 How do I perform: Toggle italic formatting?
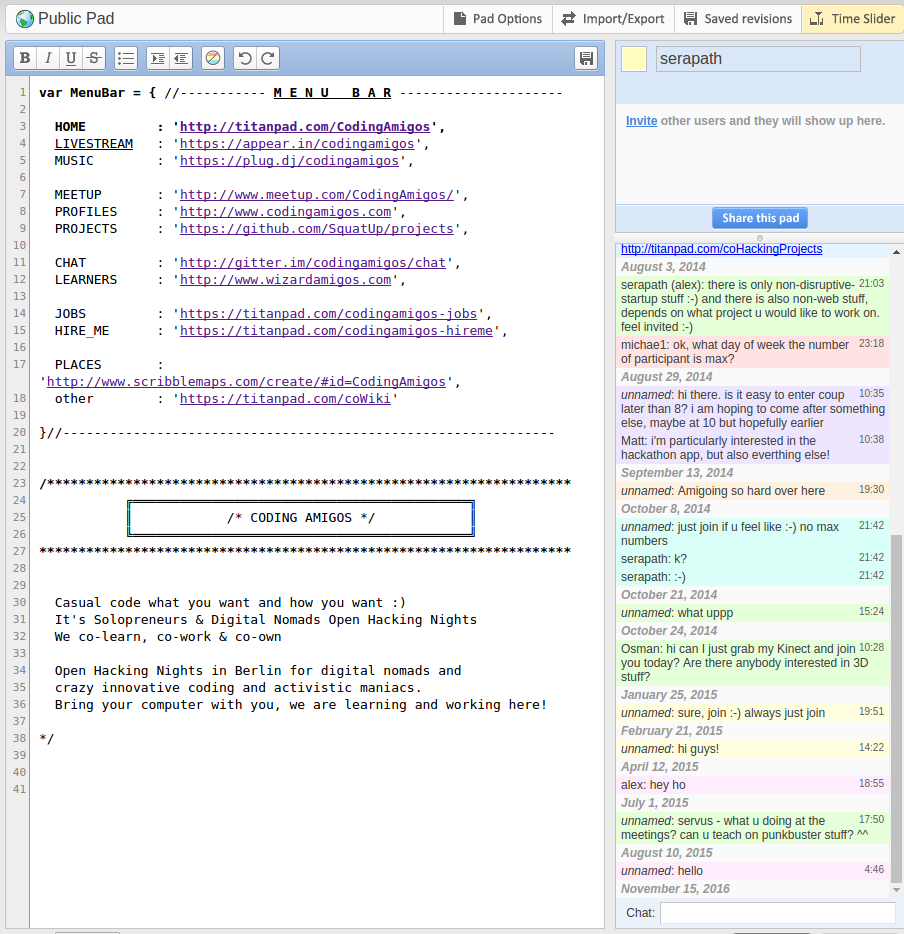tap(48, 58)
